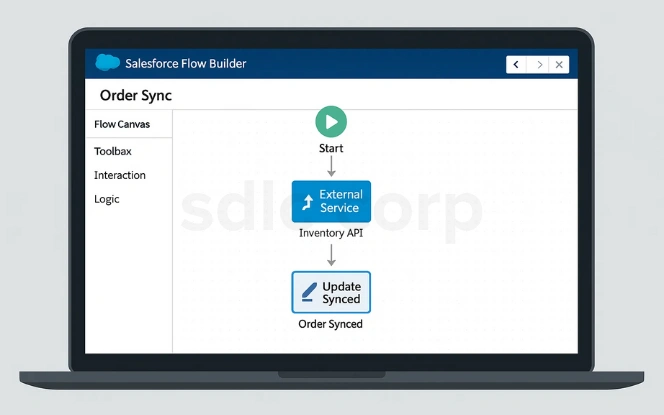Click the Start label text

pos(331,148)
